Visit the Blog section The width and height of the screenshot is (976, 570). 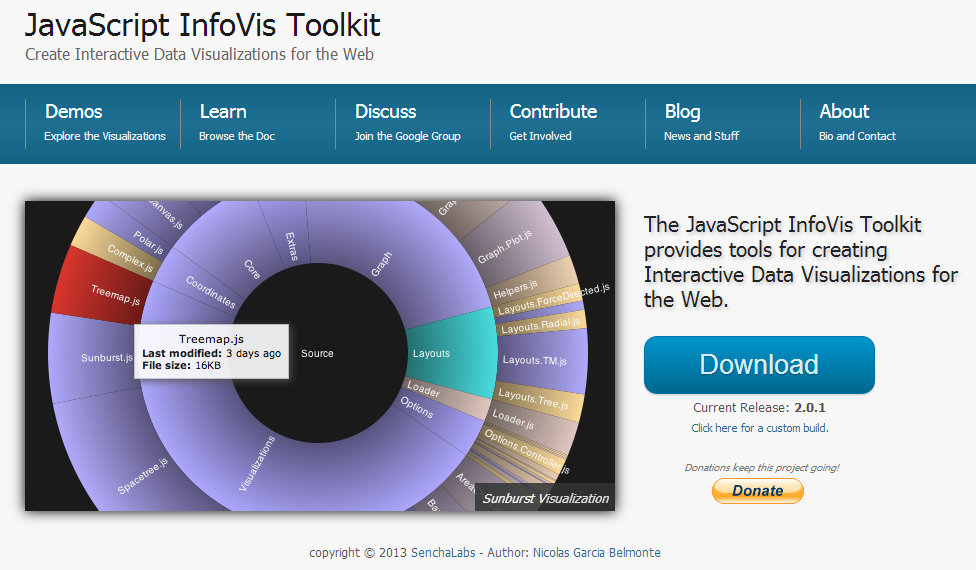click(x=682, y=112)
